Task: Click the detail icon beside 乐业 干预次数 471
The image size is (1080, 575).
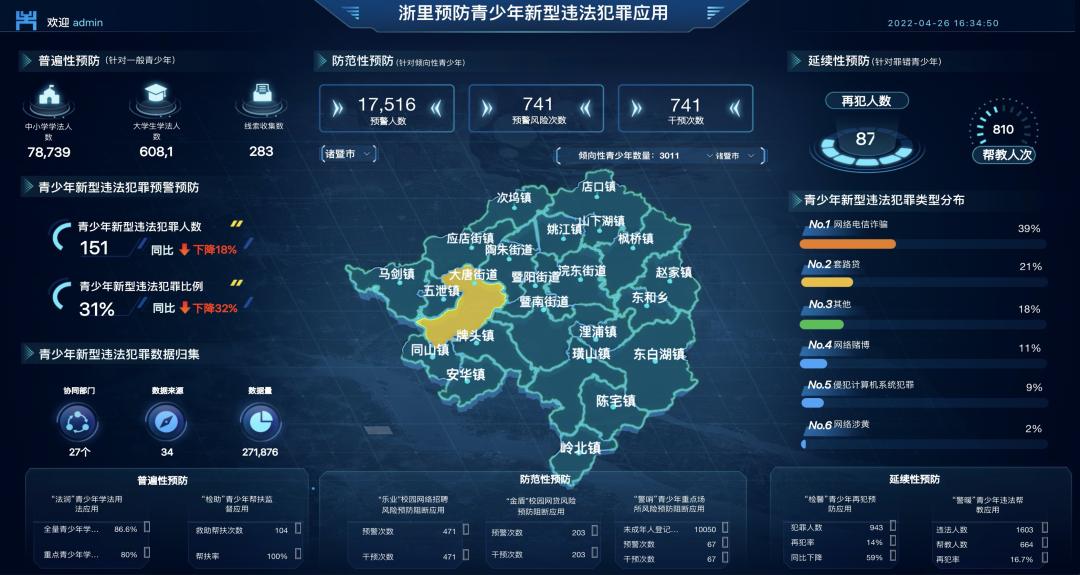Action: pos(466,554)
